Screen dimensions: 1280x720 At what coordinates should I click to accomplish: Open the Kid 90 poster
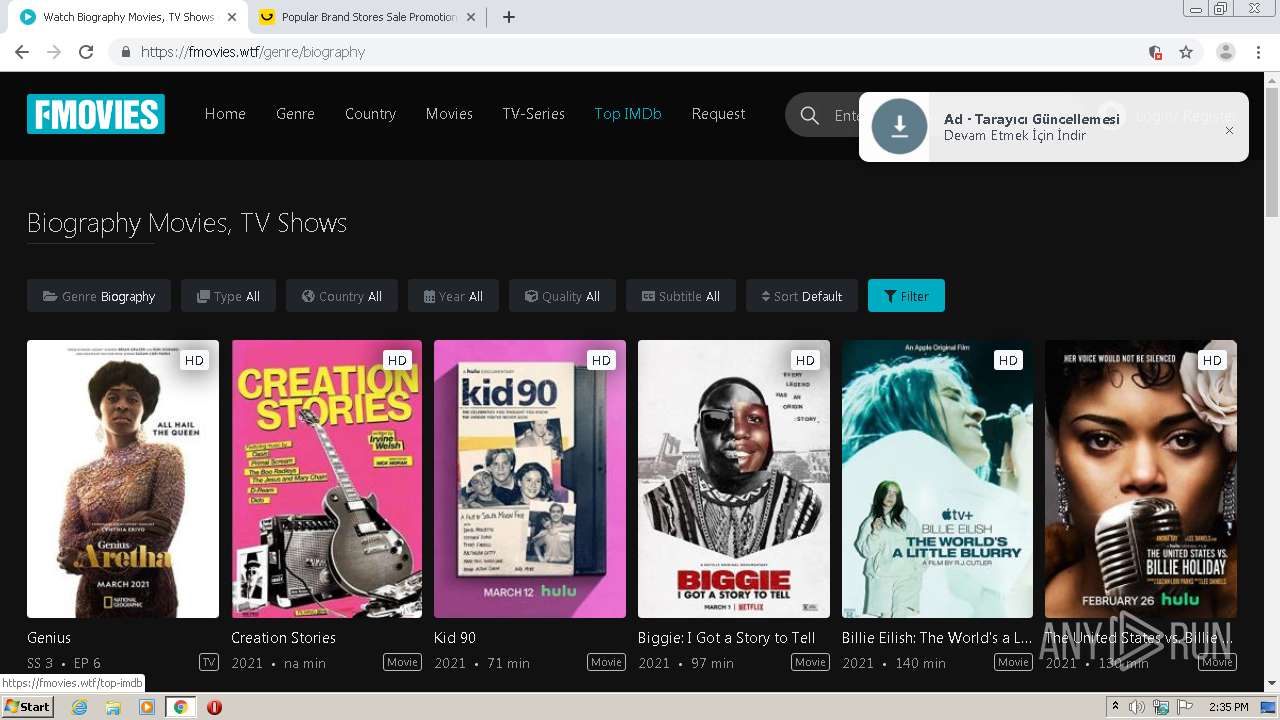click(530, 479)
